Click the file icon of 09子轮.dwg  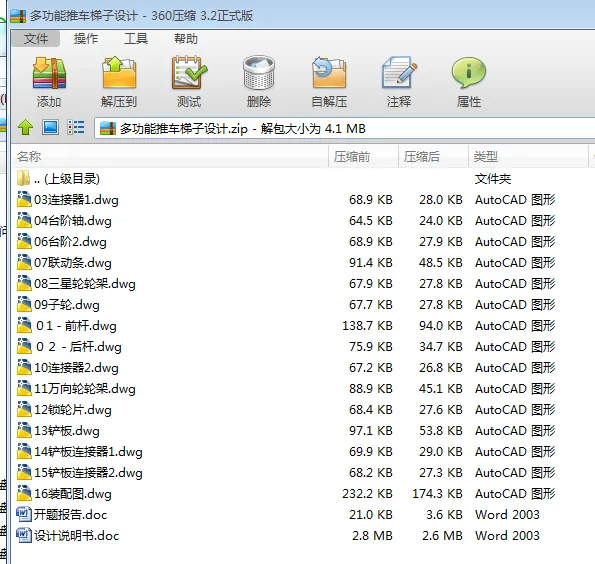(24, 304)
